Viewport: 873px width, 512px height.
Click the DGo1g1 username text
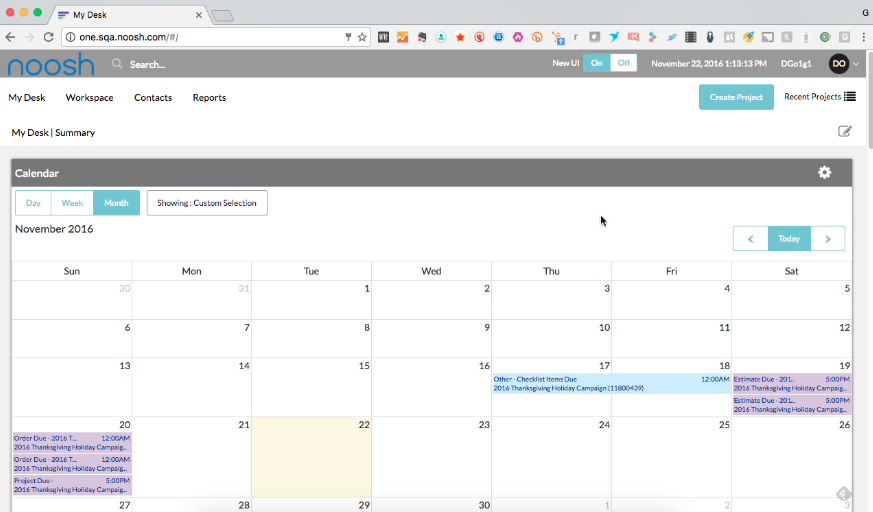796,63
